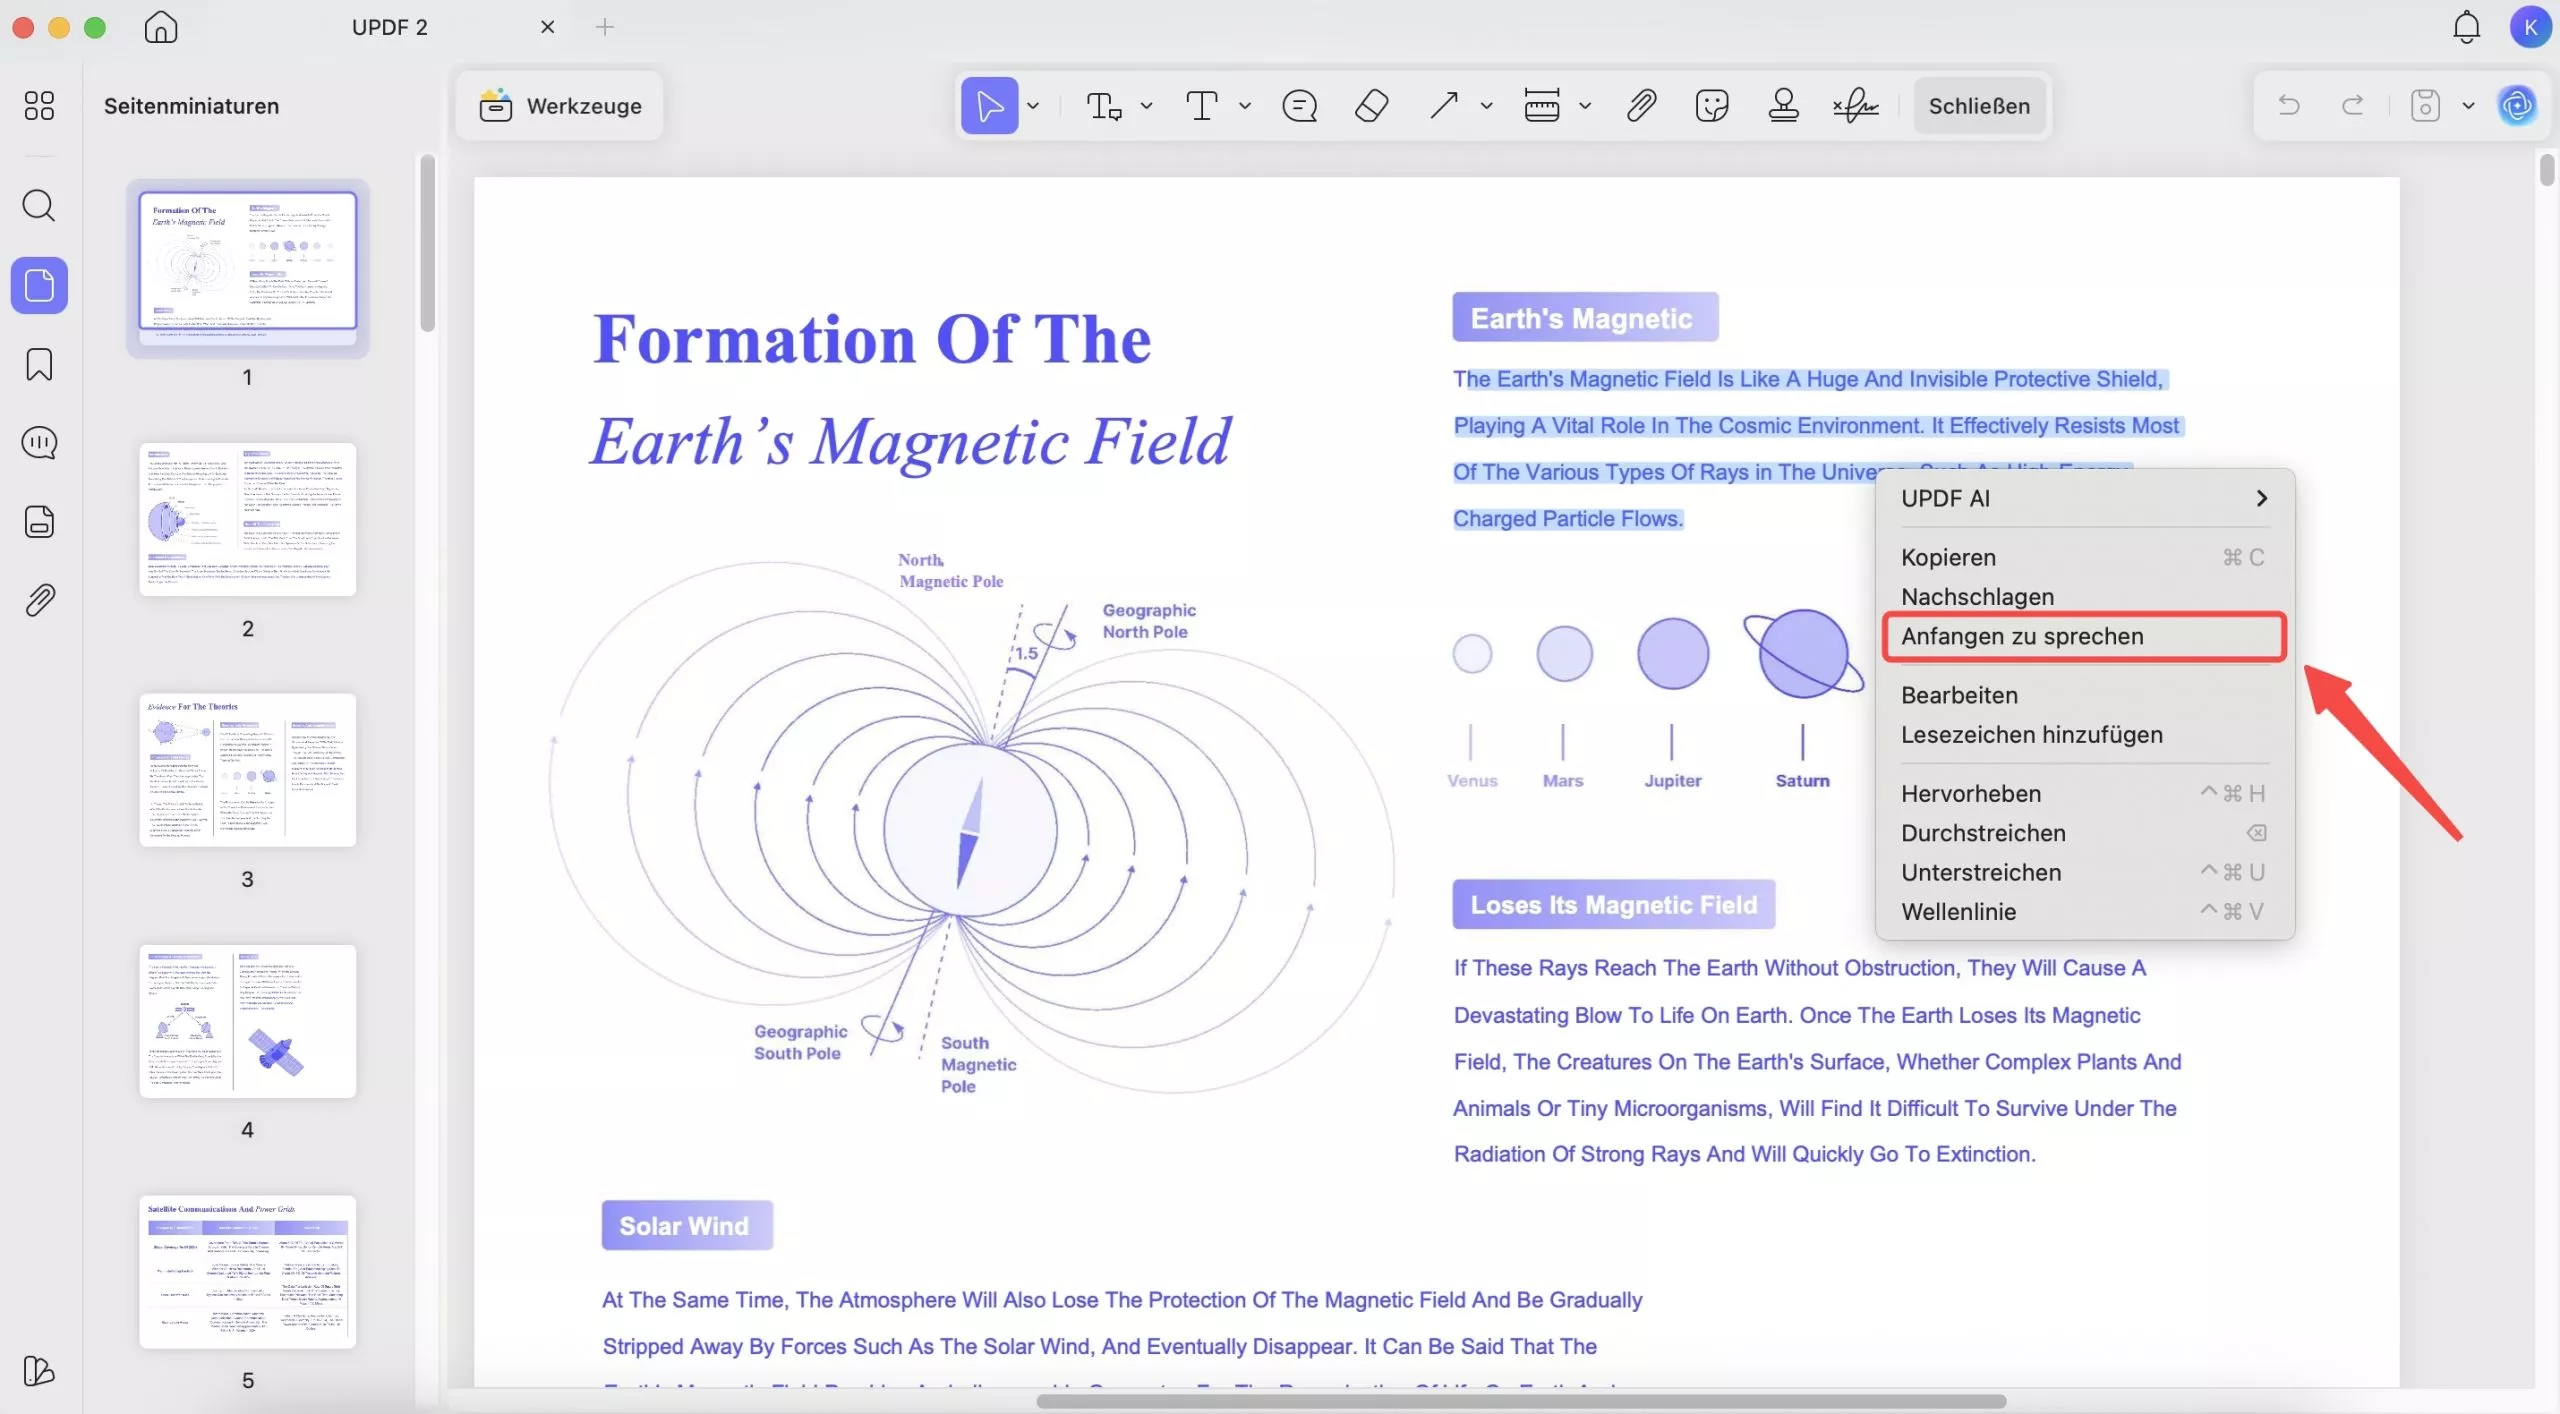Image resolution: width=2560 pixels, height=1414 pixels.
Task: Select the text comment T tool
Action: click(1201, 105)
